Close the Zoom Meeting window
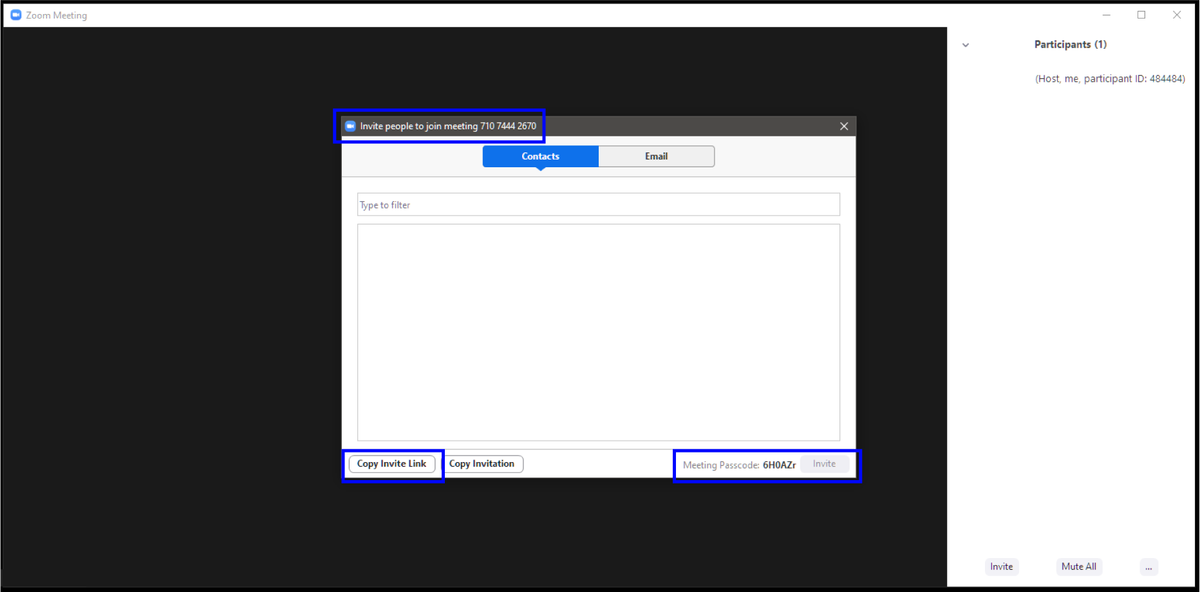Image resolution: width=1200 pixels, height=592 pixels. [1176, 15]
